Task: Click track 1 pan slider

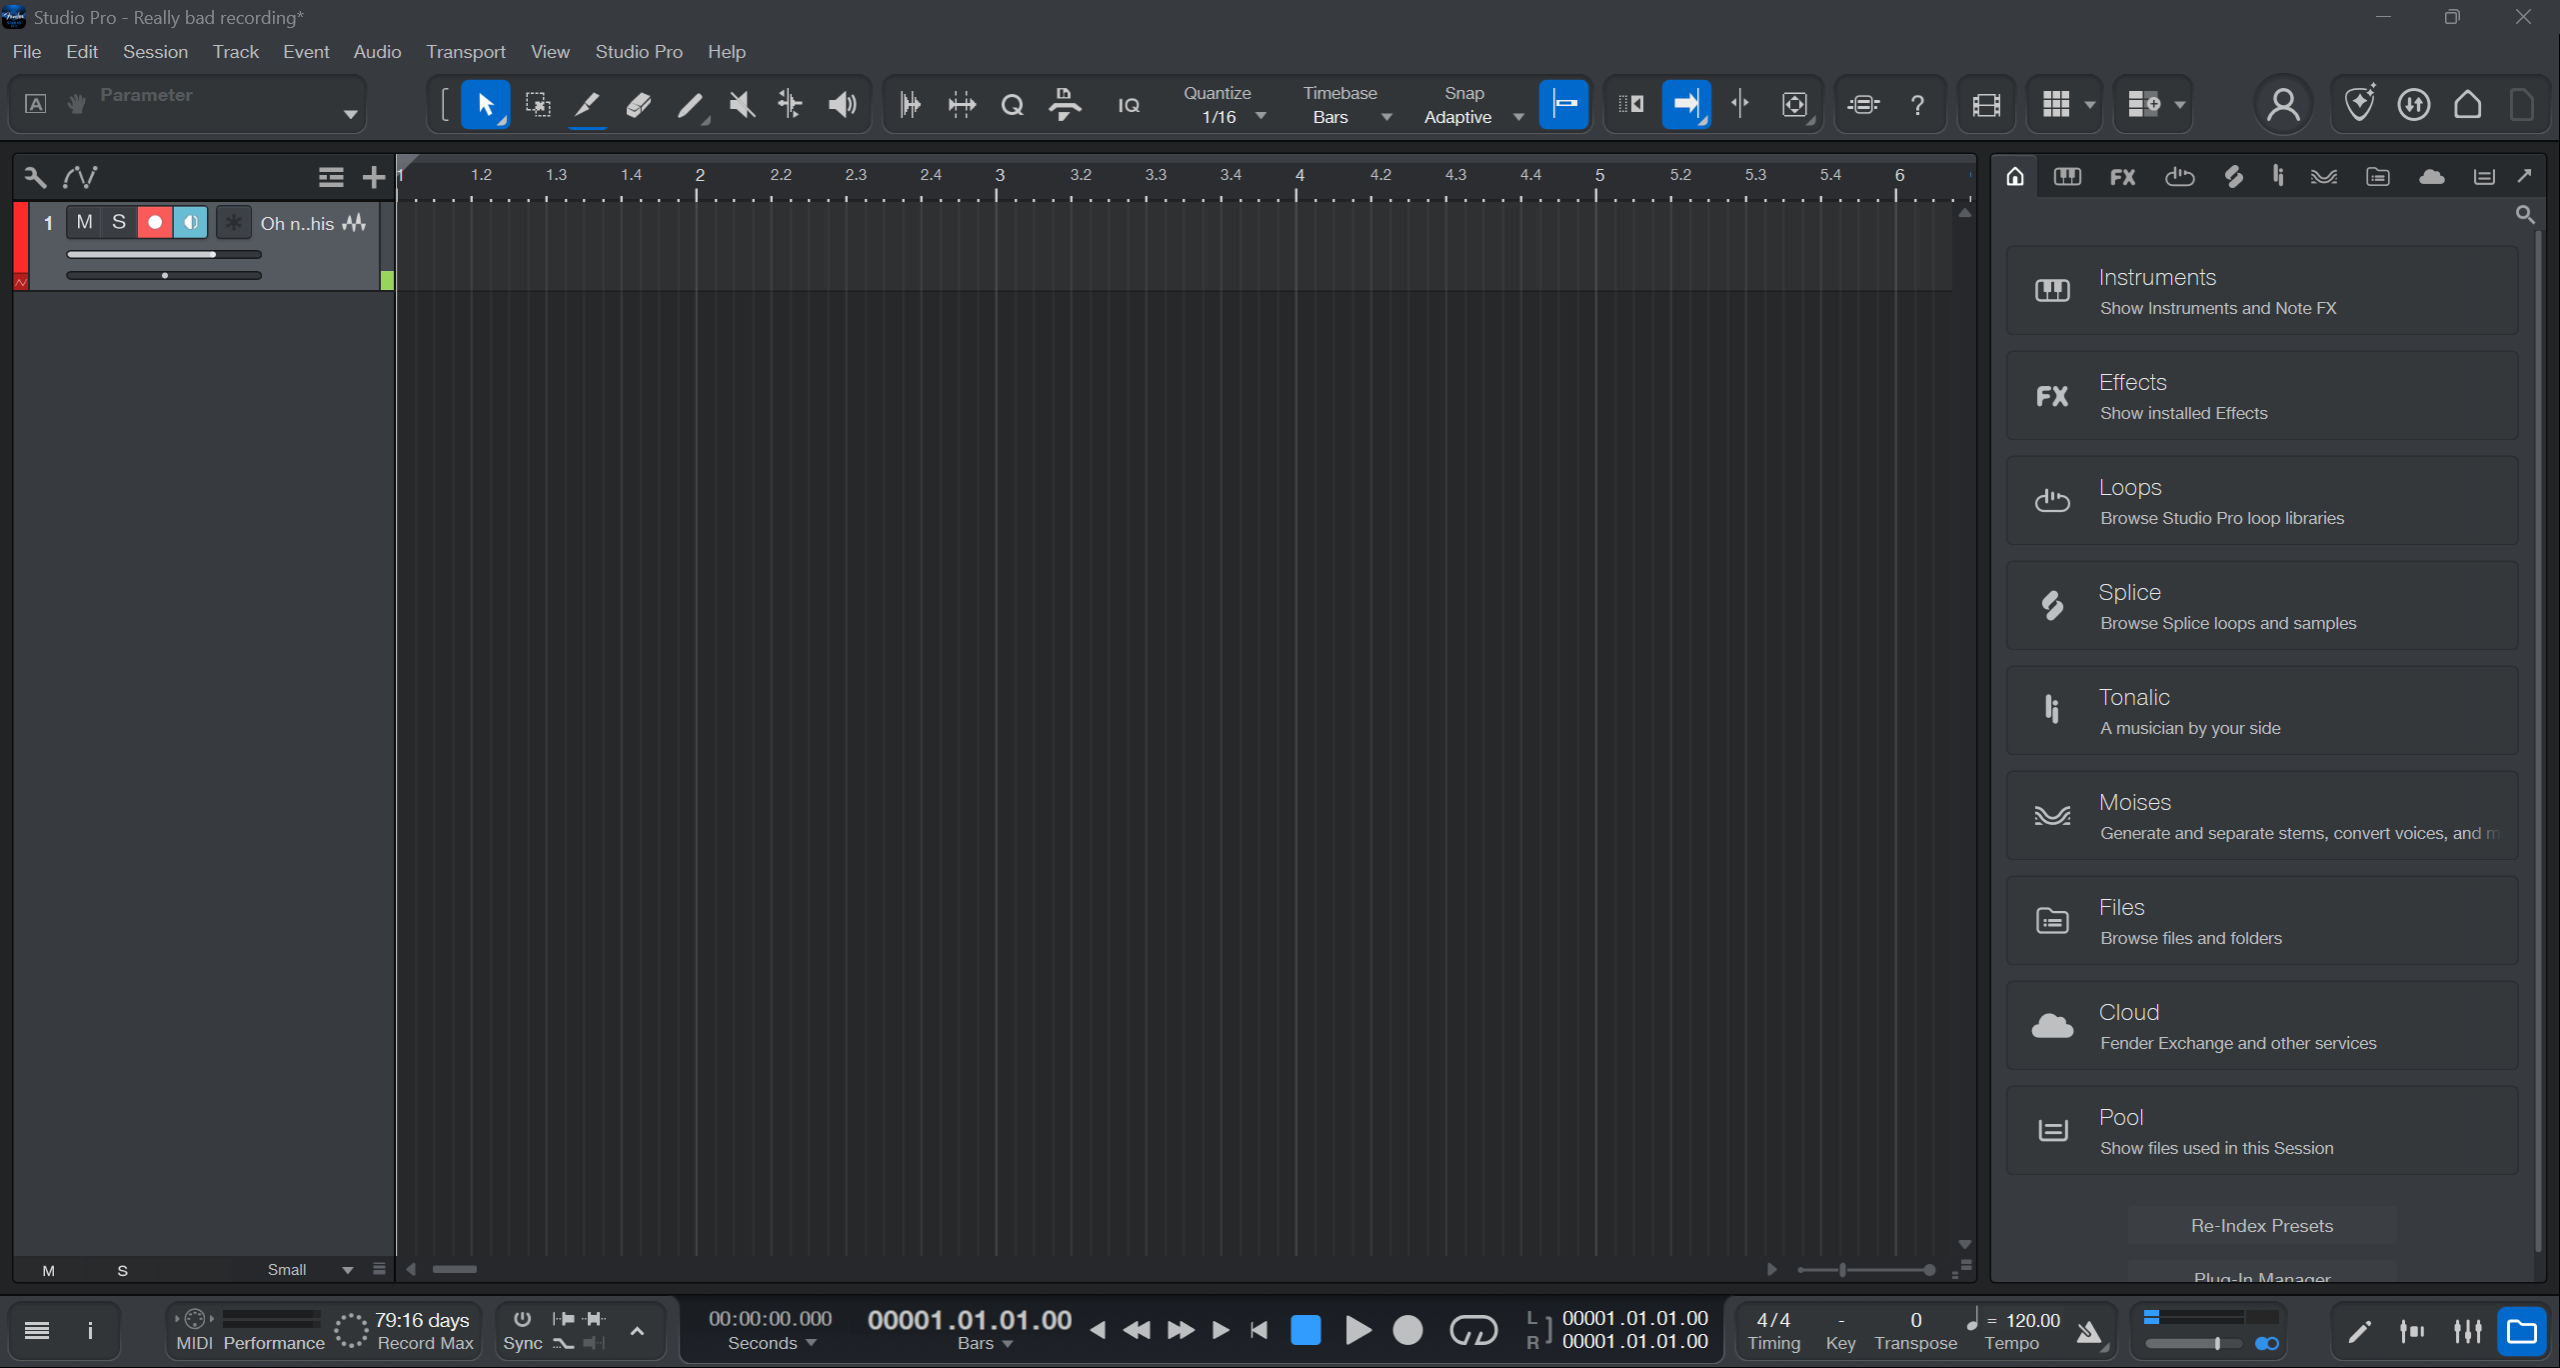Action: (x=164, y=275)
